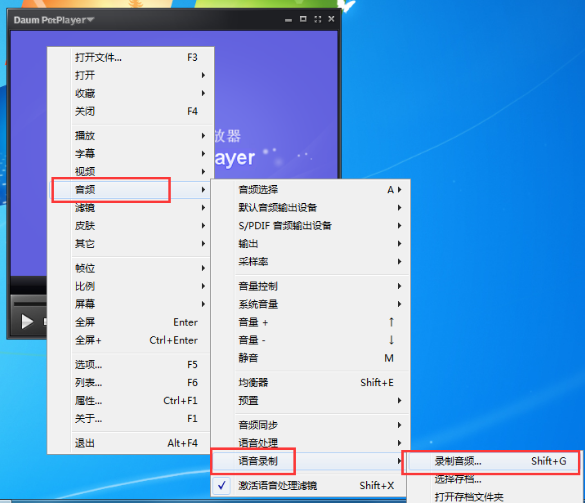
Task: Open 输出 submenu in audio menu
Action: [x=311, y=244]
